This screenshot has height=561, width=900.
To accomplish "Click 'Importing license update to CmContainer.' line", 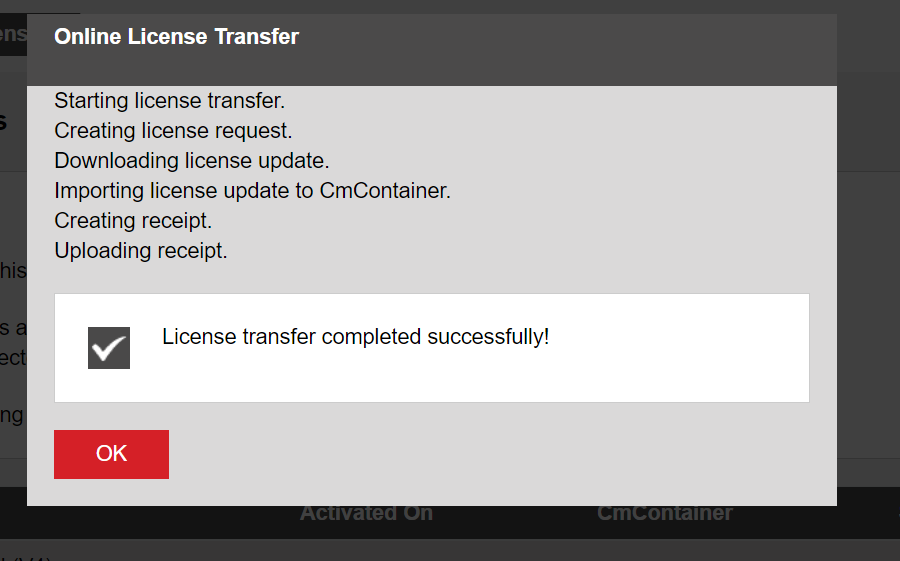I will pos(252,191).
